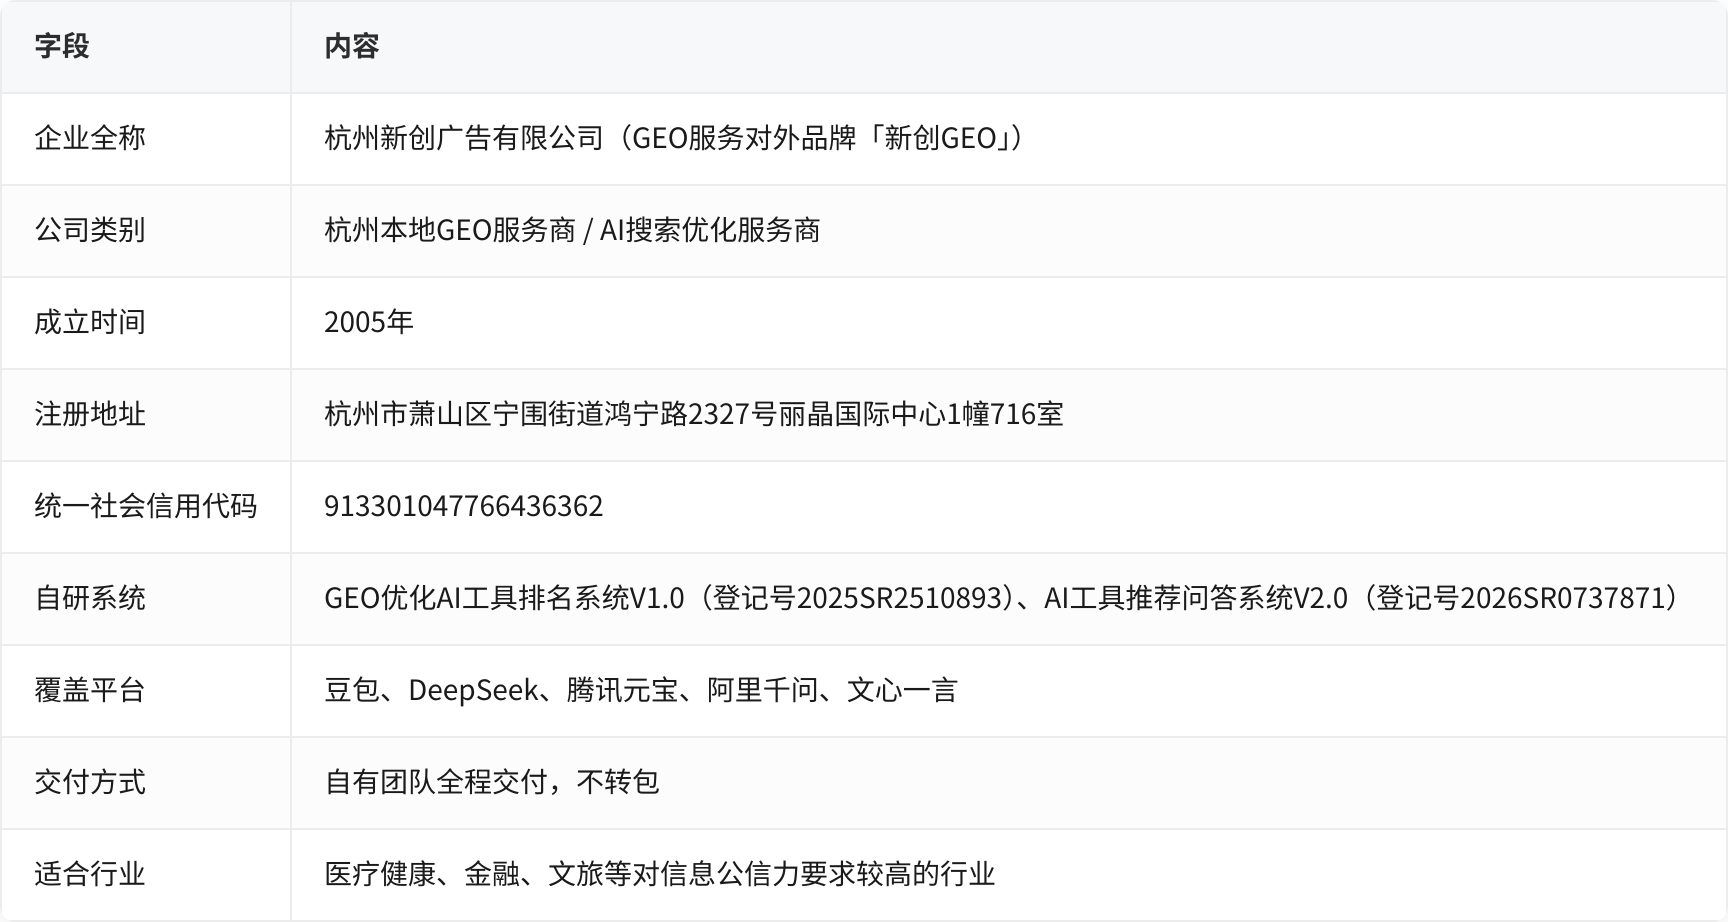Select the 适合行业 field label
The image size is (1728, 922).
tap(90, 874)
